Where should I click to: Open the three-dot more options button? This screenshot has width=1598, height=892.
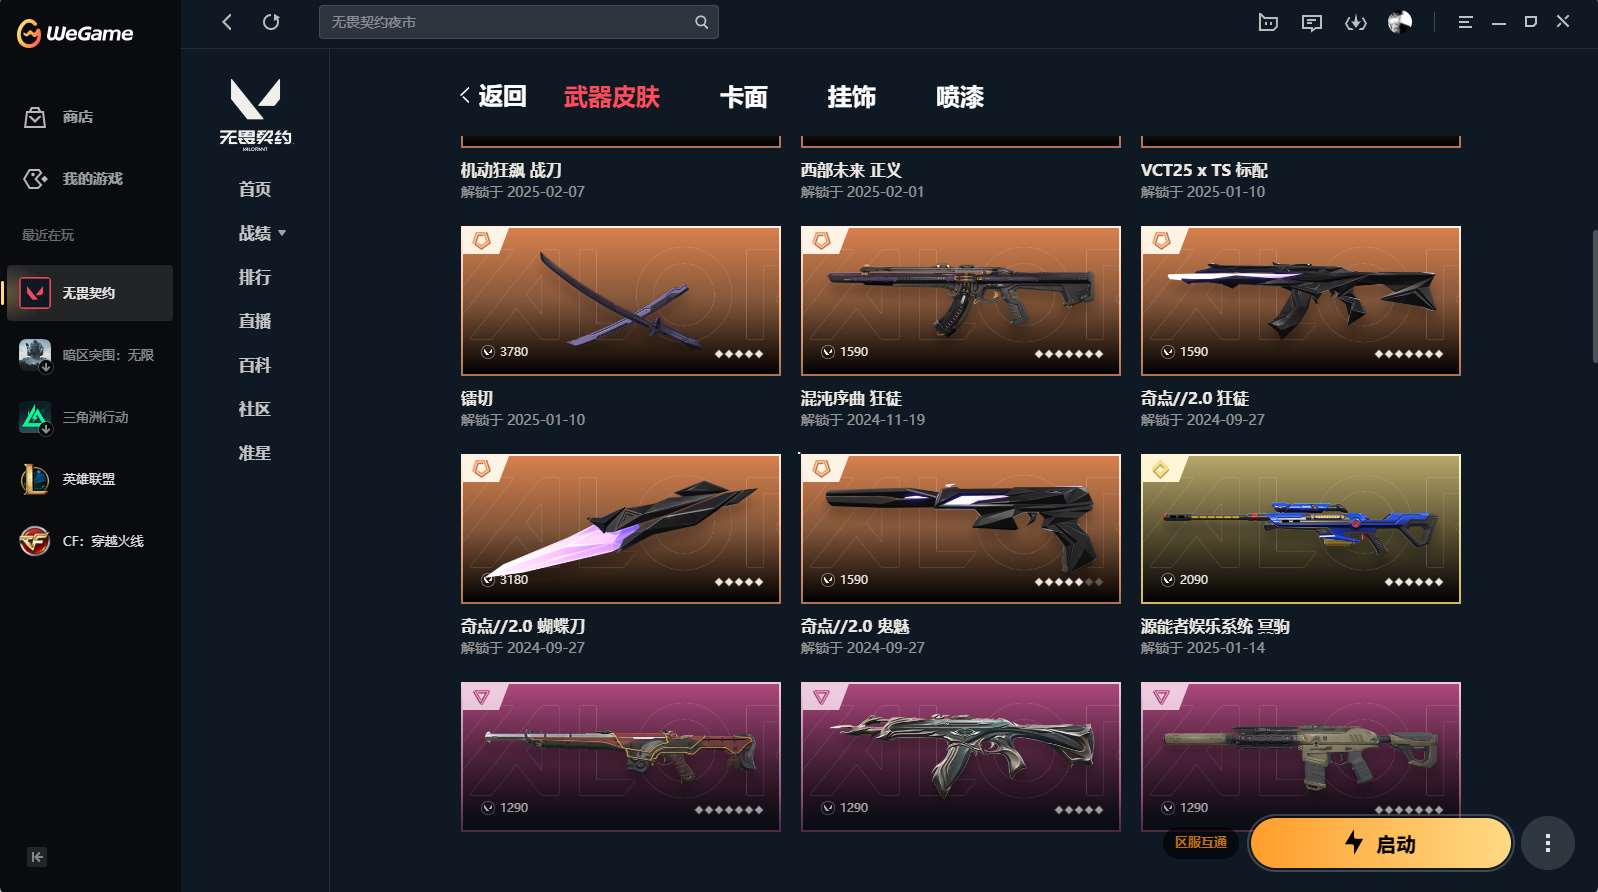tap(1548, 843)
